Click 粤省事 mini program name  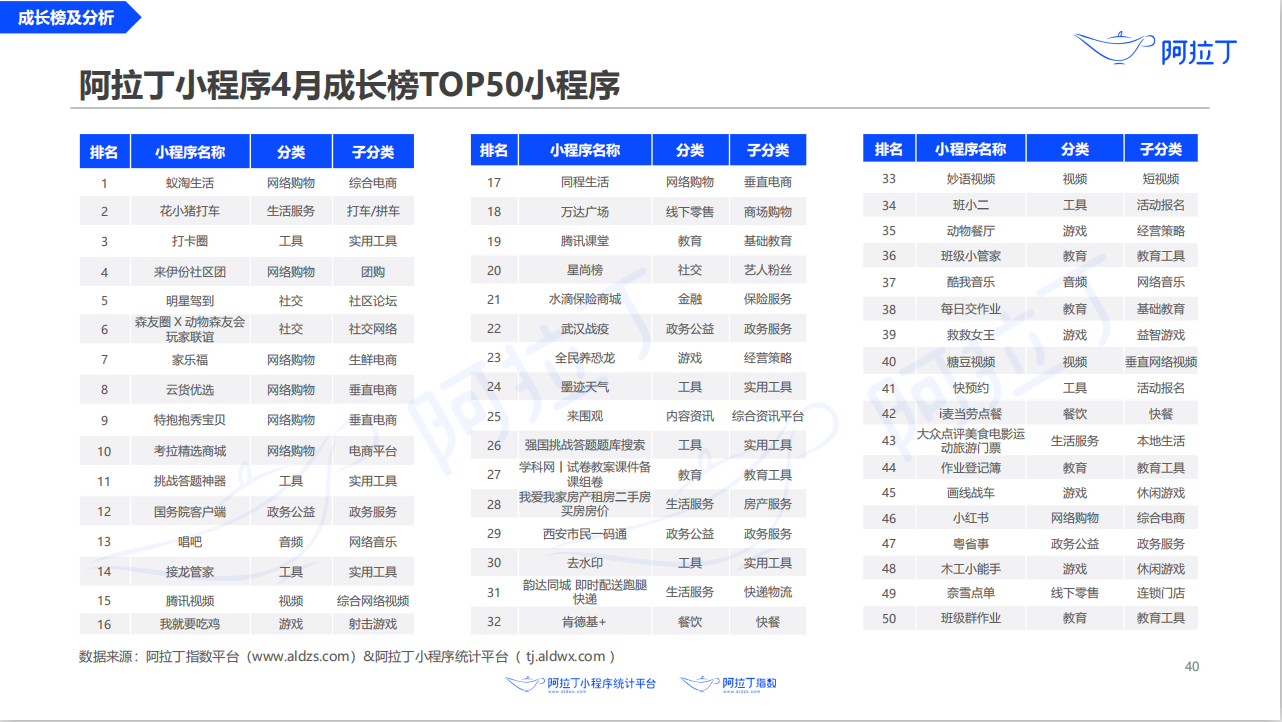click(x=971, y=544)
